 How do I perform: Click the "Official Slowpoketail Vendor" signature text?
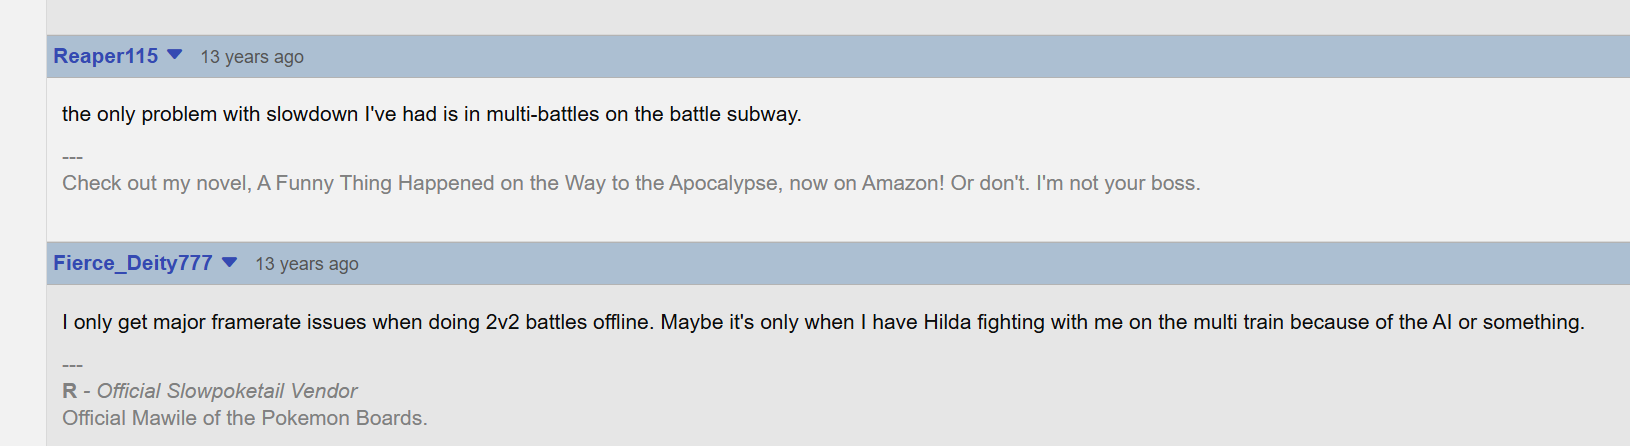click(x=227, y=391)
